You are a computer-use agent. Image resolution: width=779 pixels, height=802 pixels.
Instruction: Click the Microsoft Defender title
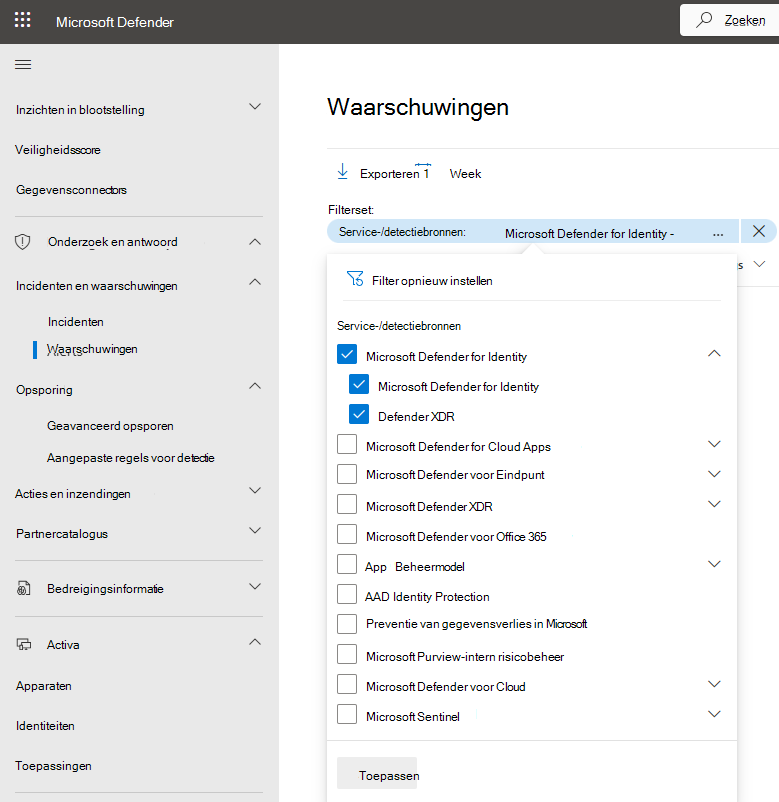(x=115, y=22)
